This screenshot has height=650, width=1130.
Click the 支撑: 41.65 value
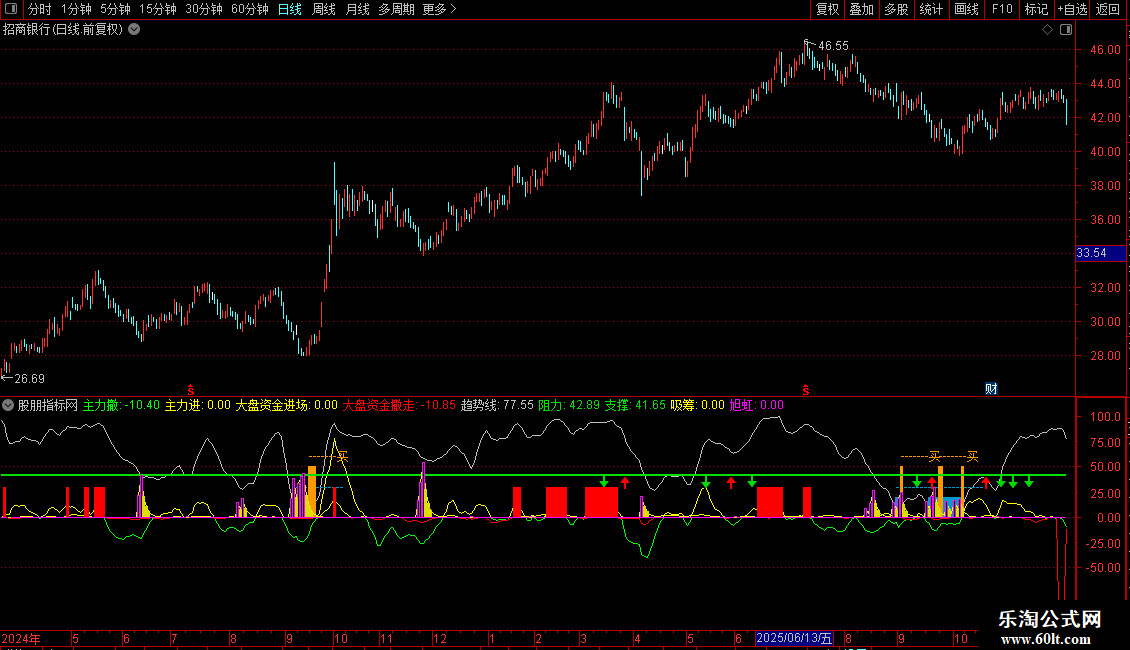635,405
